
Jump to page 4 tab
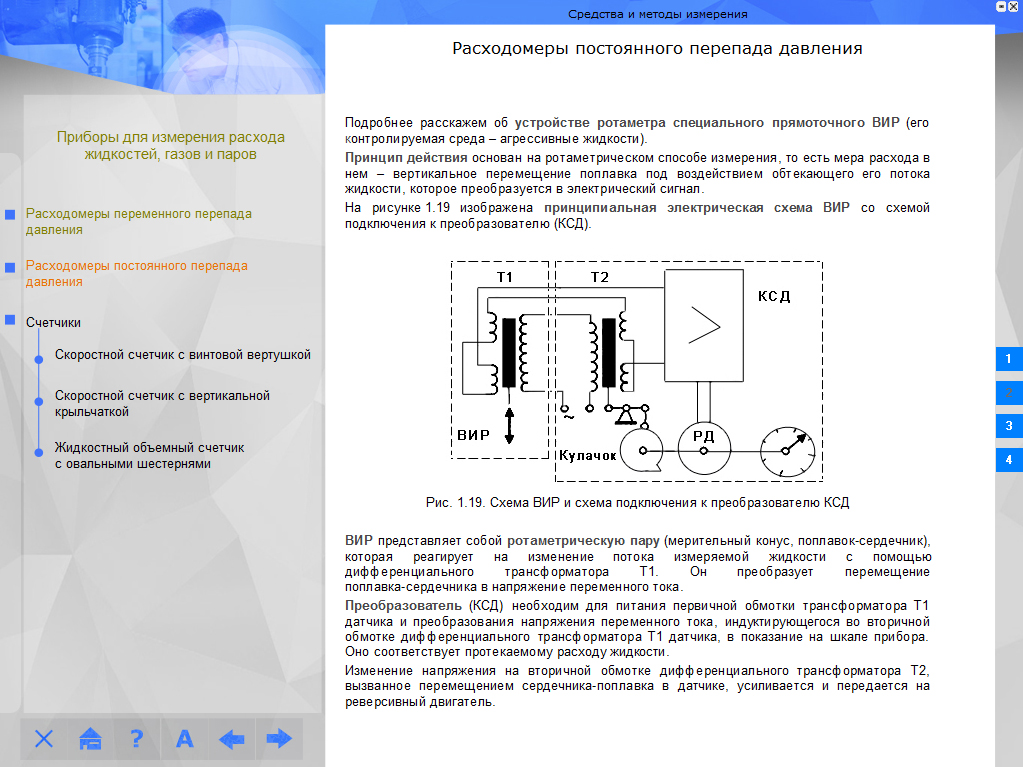(1008, 460)
